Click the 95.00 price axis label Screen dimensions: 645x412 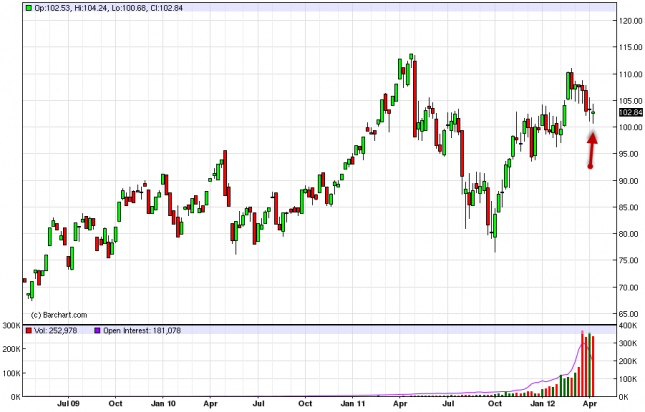(x=631, y=154)
